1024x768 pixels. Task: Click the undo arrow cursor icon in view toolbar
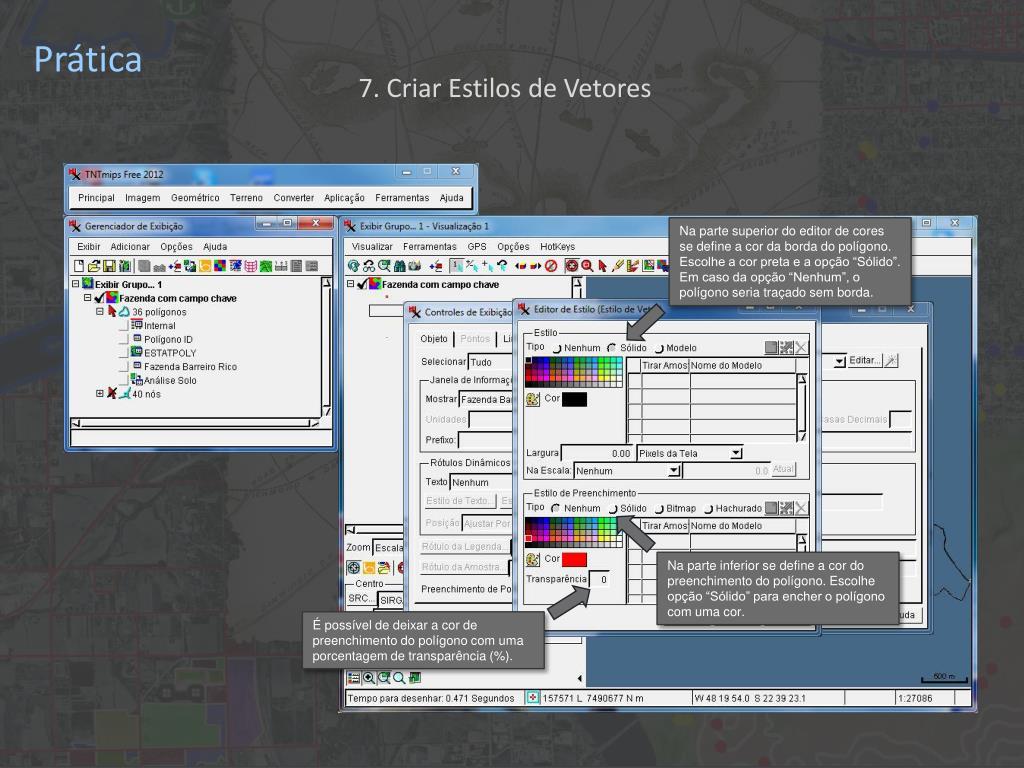tap(502, 266)
